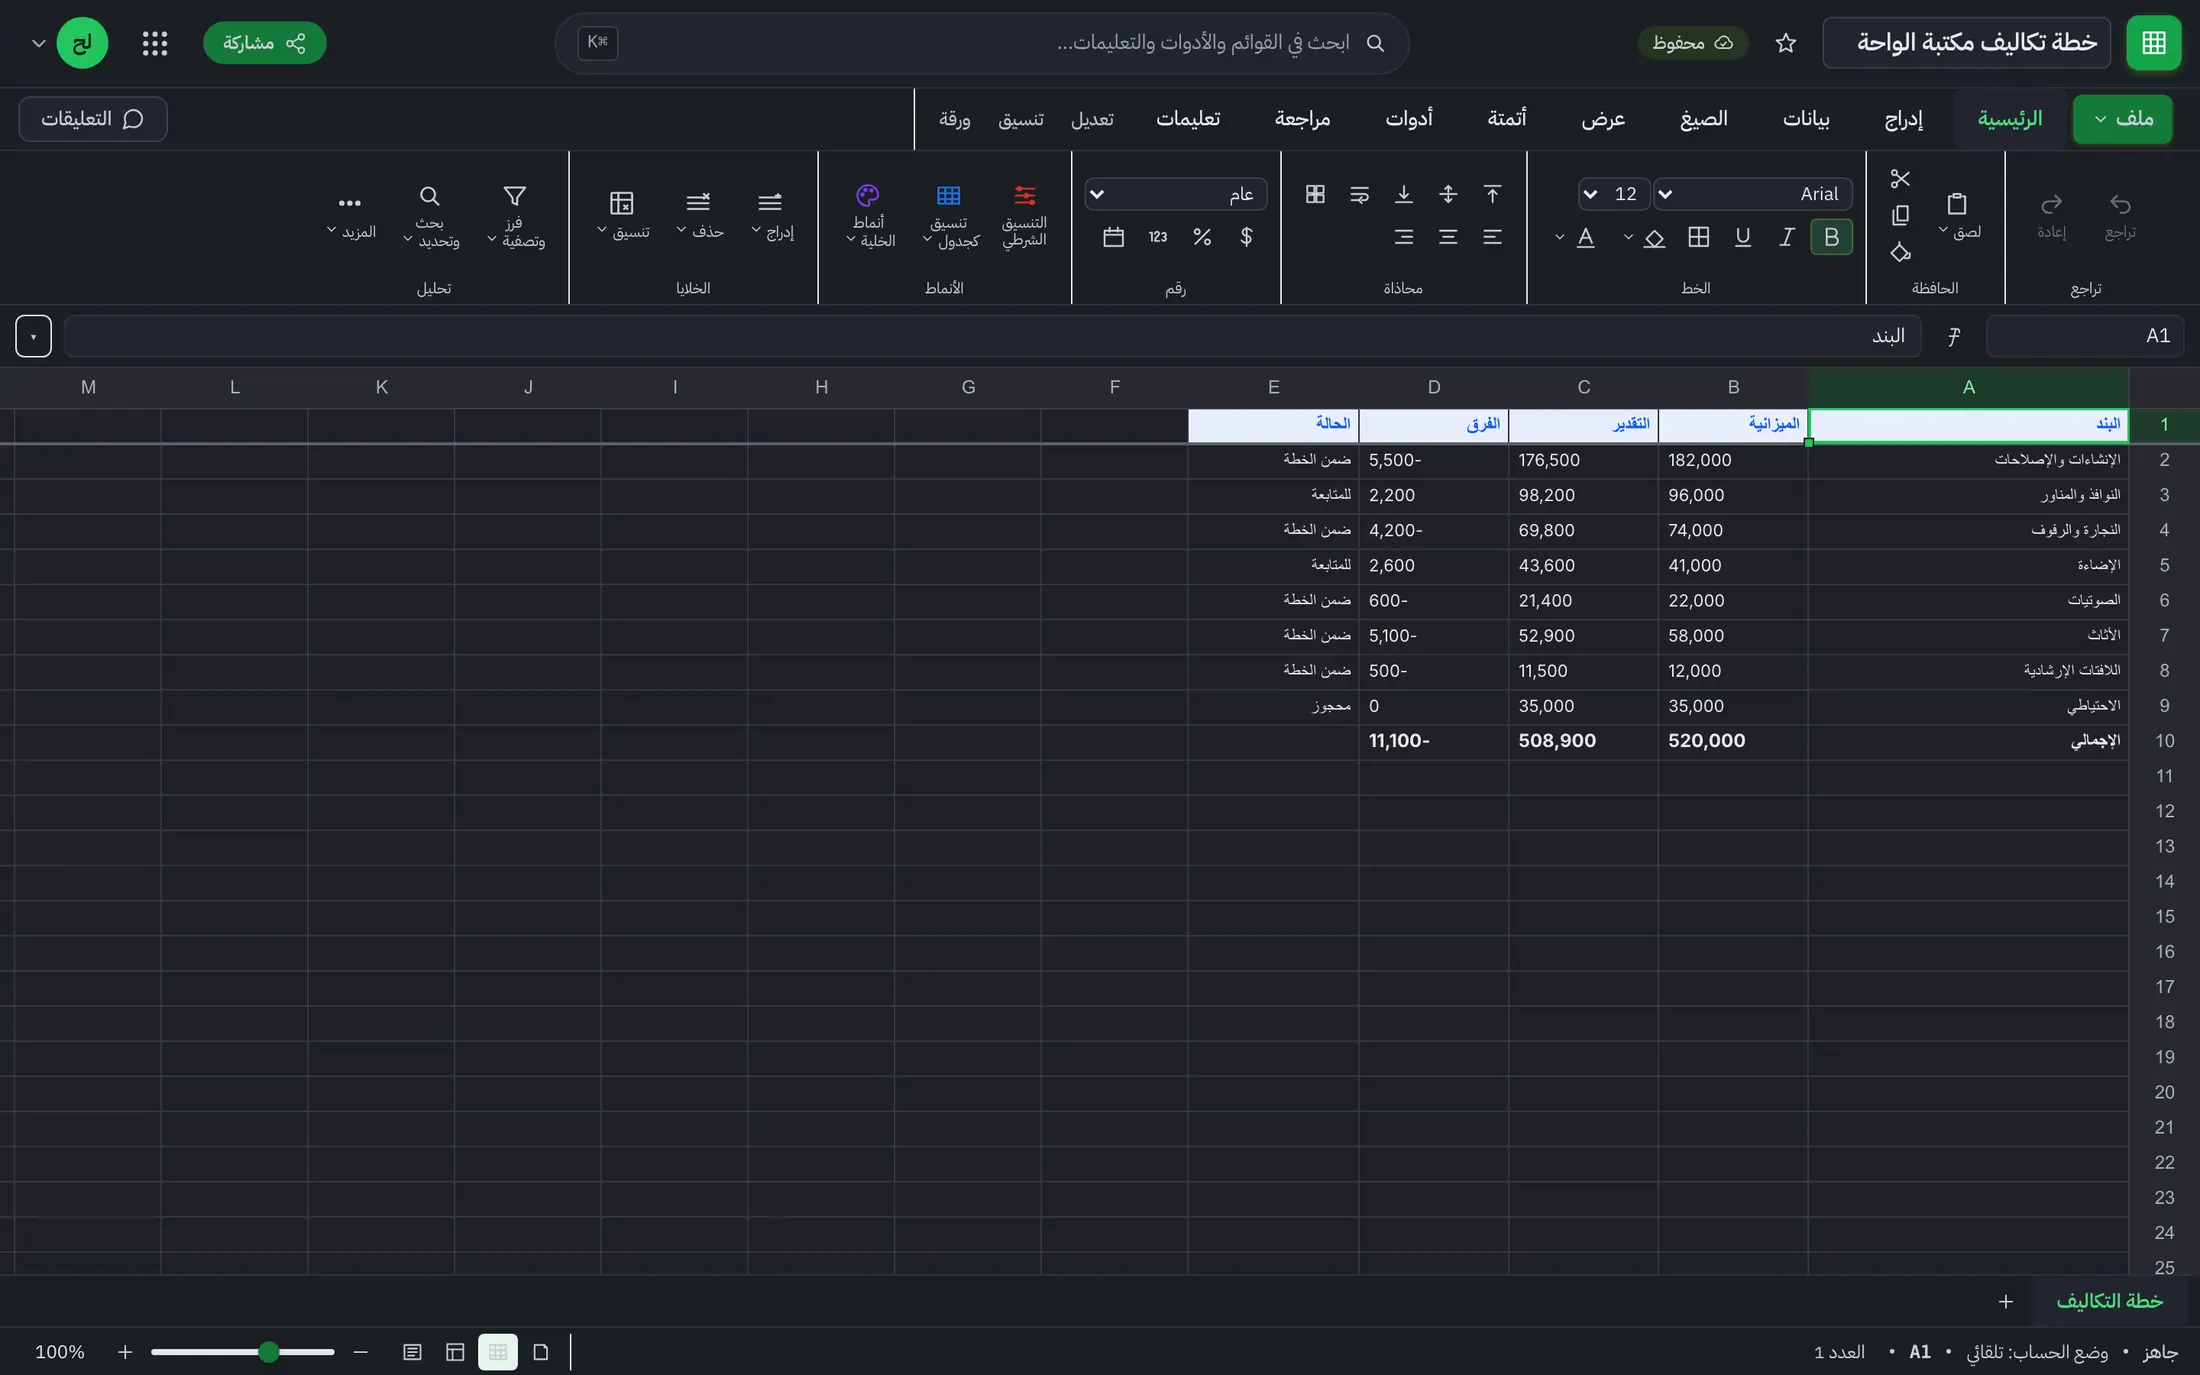This screenshot has width=2200, height=1375.
Task: Click the zoom slider handle
Action: [x=268, y=1352]
